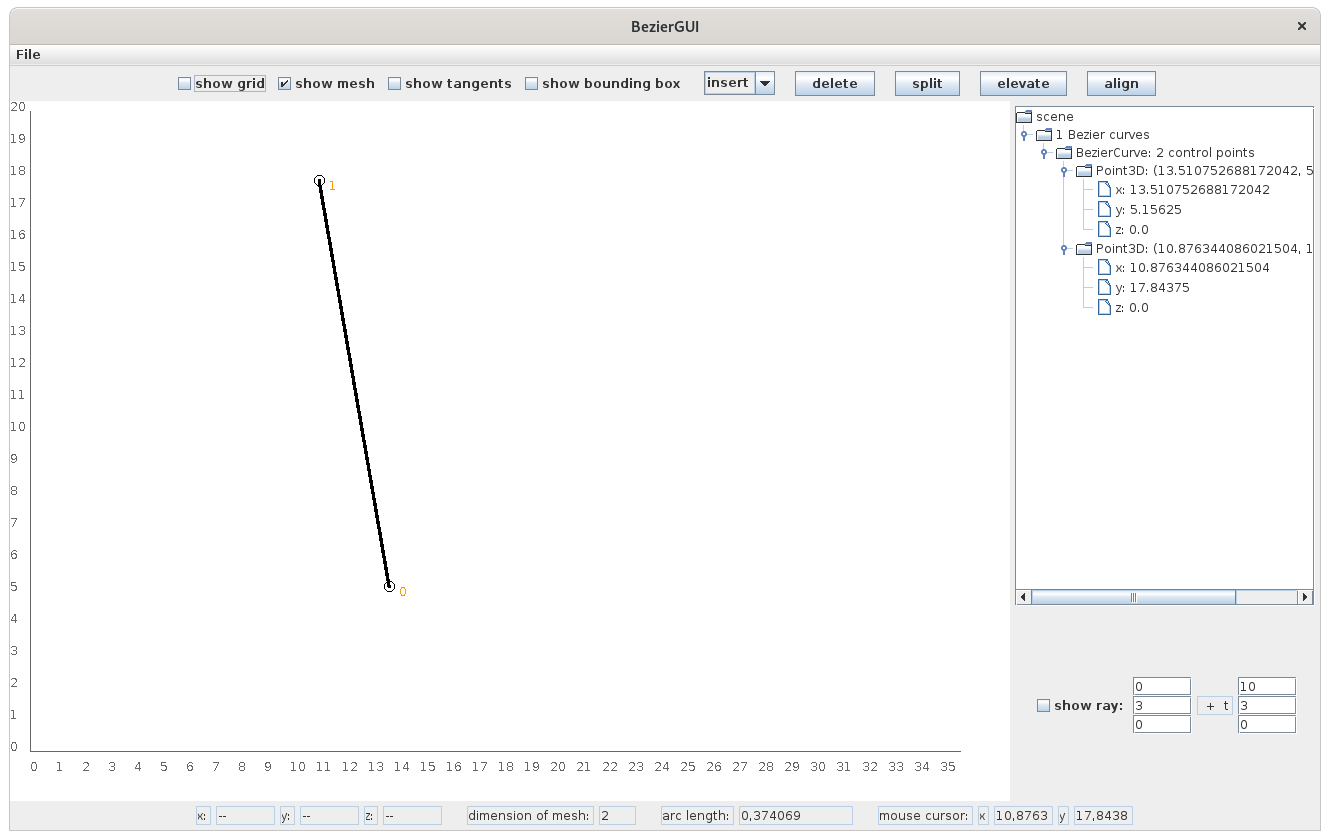Enable the show grid checkbox
Viewport: 1330px width, 840px height.
click(185, 84)
